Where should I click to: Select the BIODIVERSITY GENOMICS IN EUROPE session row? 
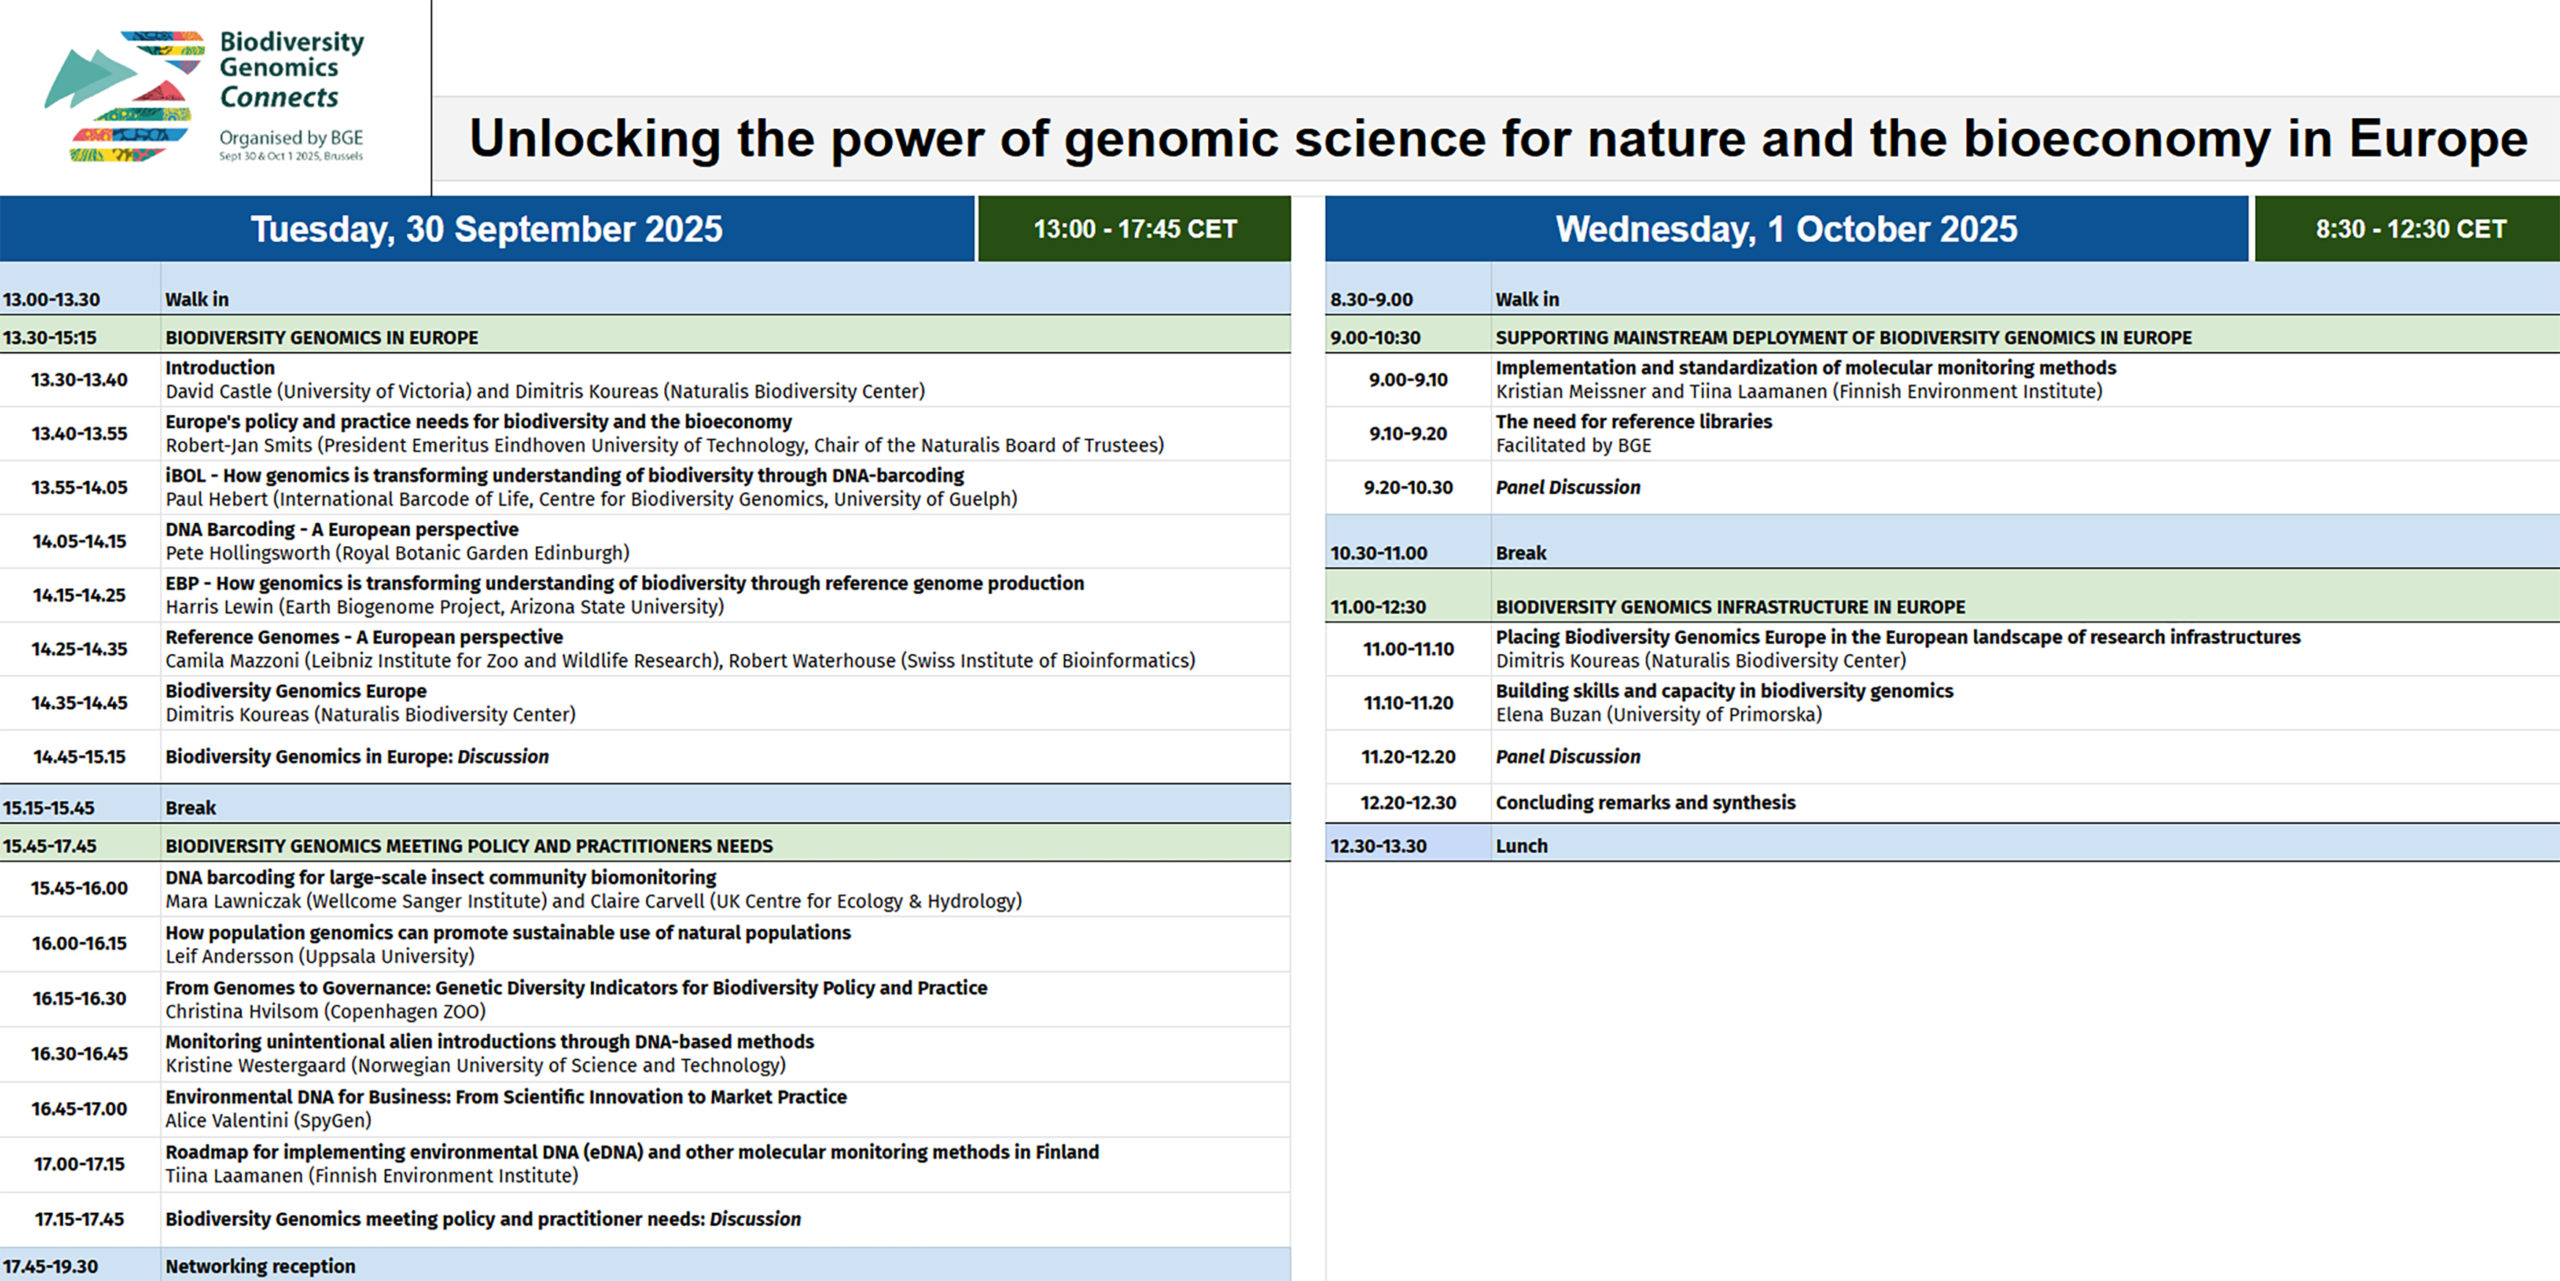point(645,336)
